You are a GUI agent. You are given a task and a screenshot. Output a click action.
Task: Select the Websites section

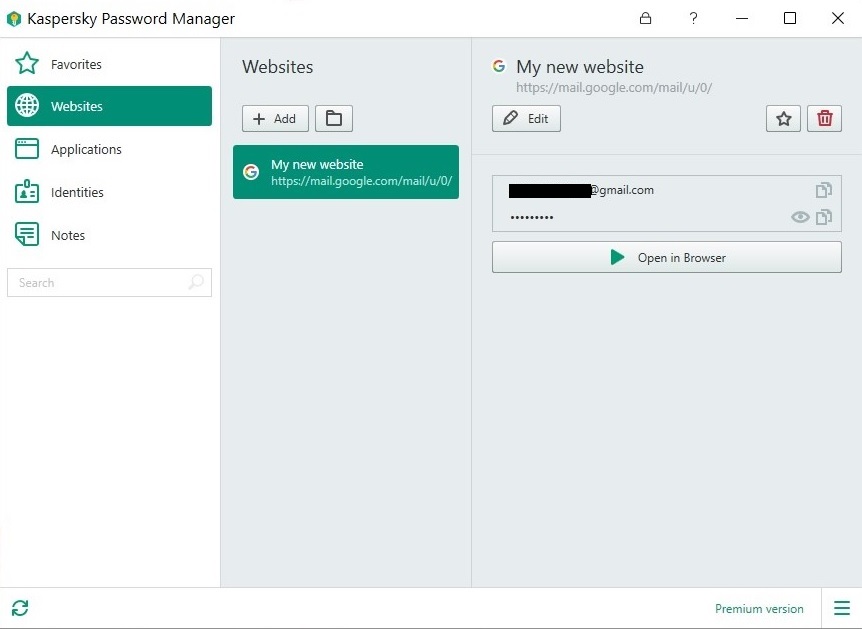pyautogui.click(x=109, y=106)
